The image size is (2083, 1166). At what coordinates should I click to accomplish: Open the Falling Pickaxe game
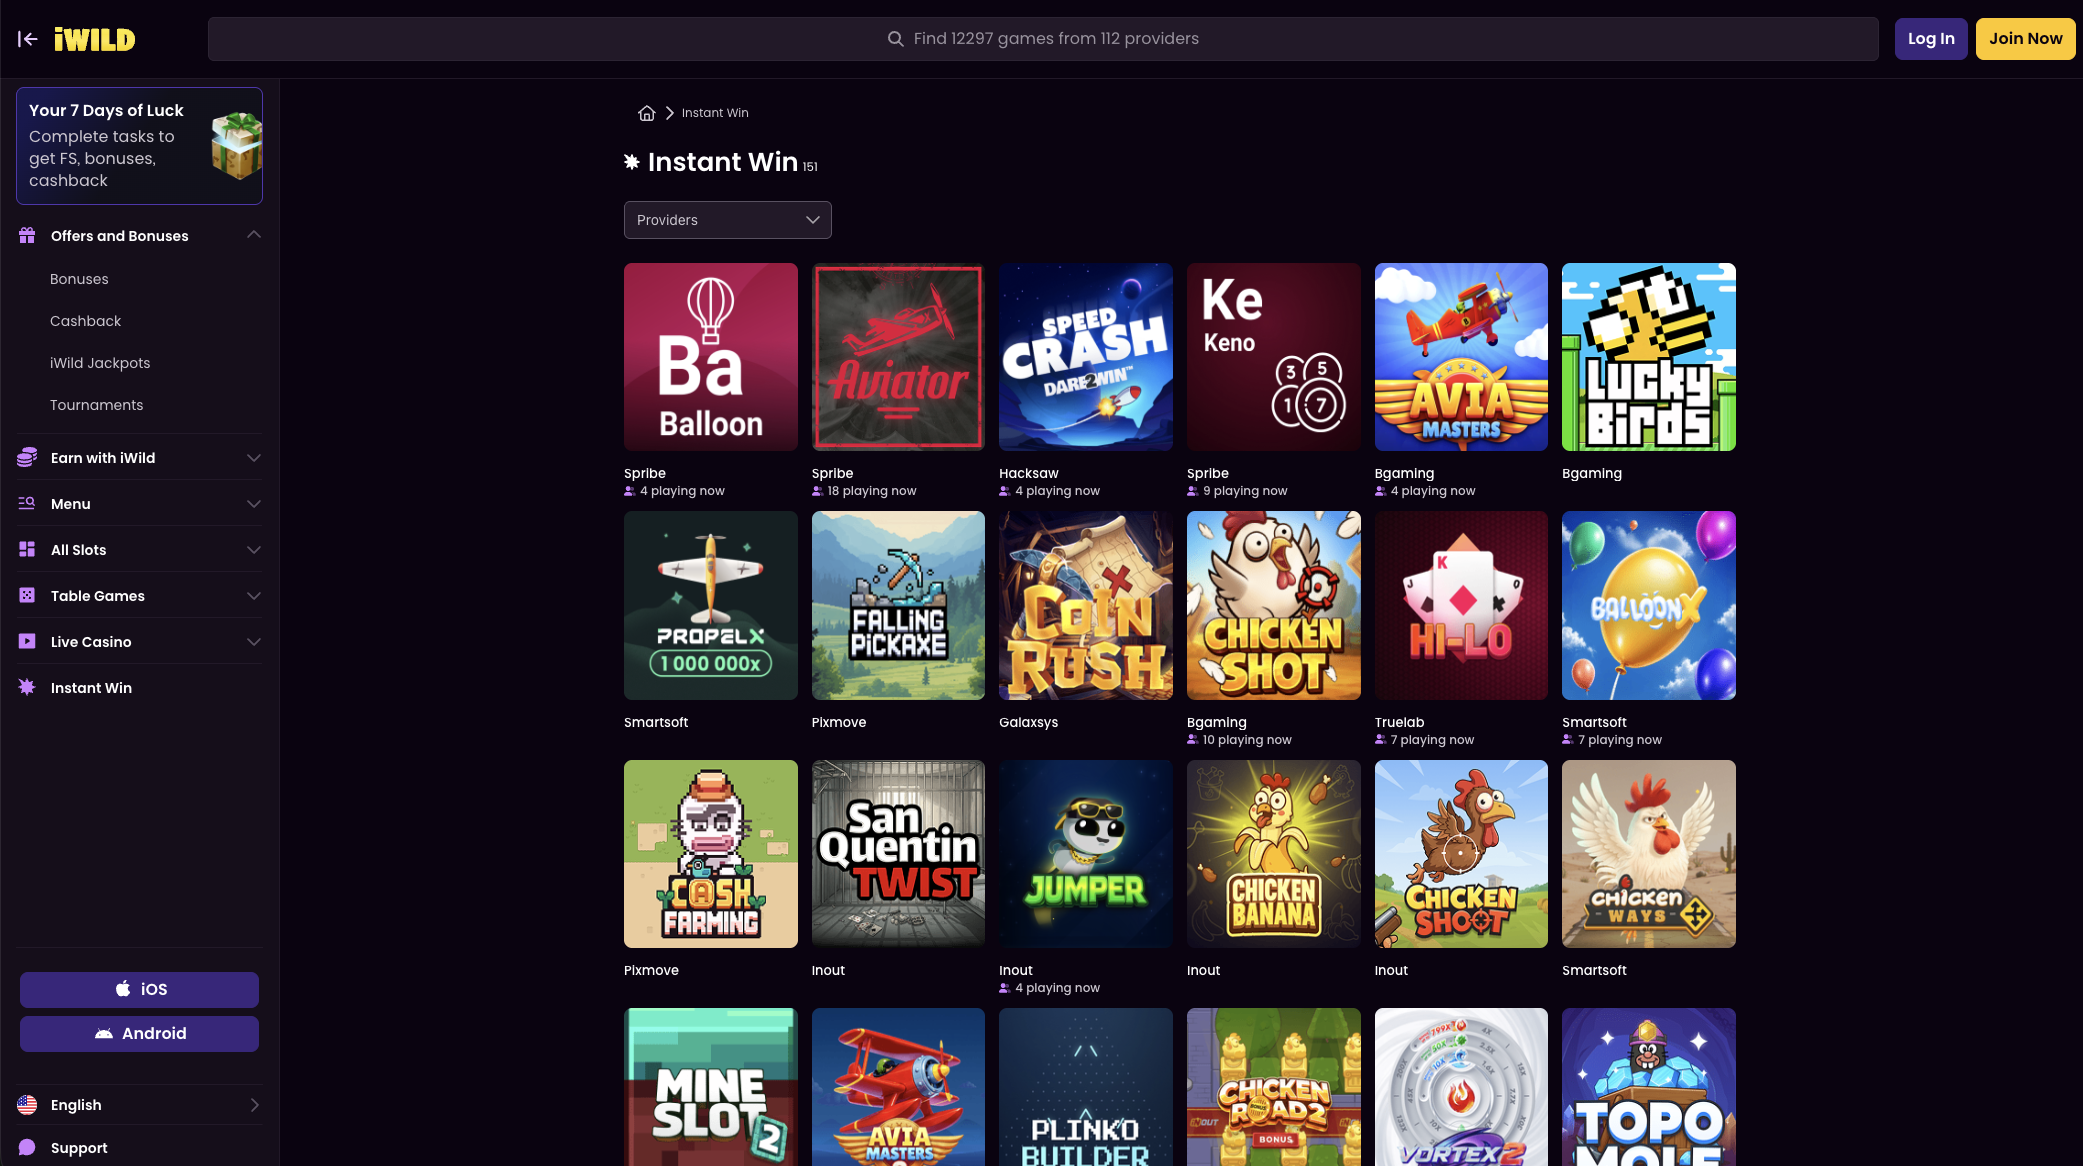pos(898,606)
